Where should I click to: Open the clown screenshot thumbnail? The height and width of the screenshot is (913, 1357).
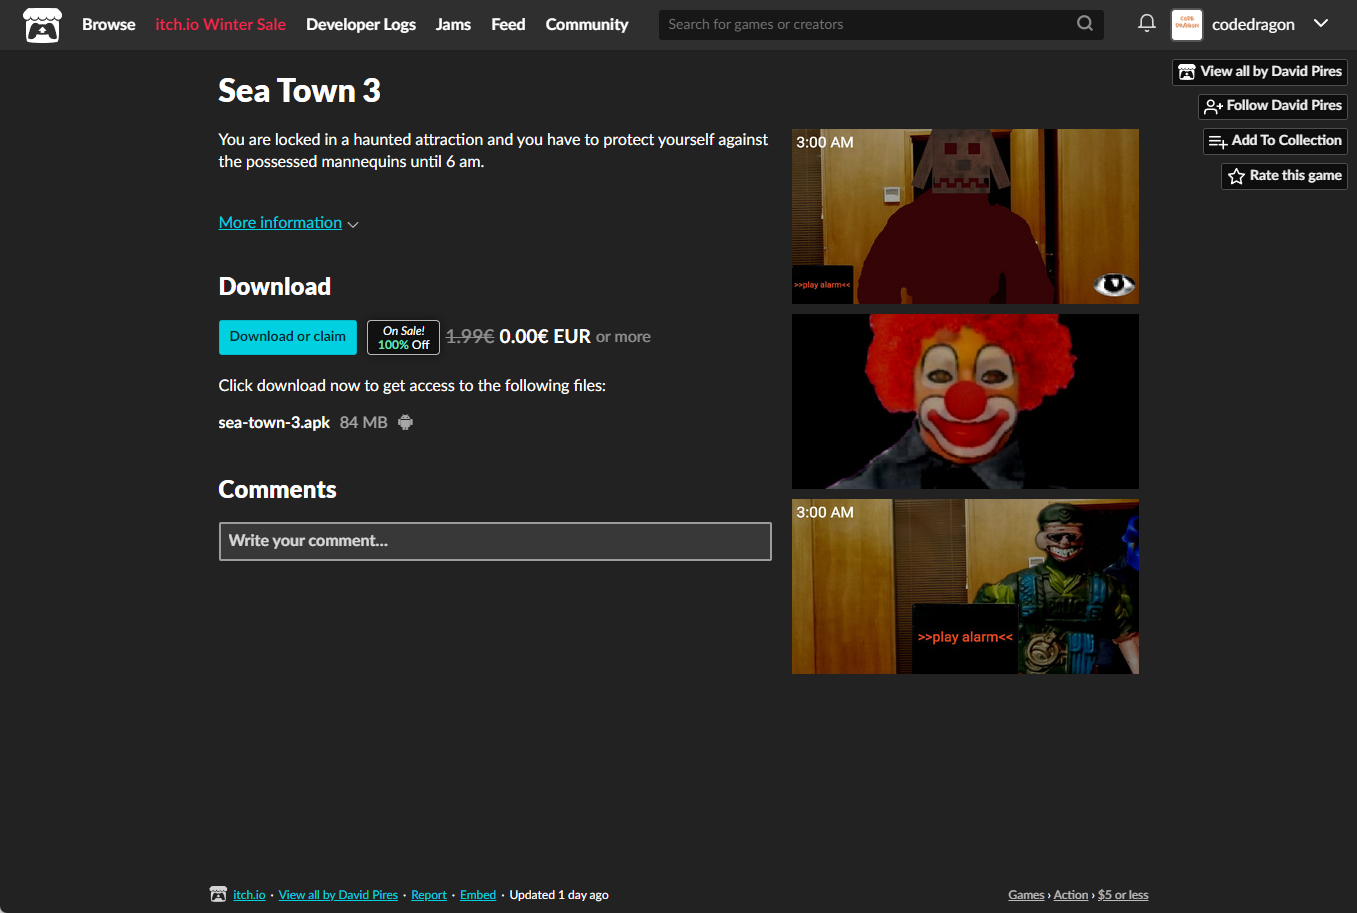pyautogui.click(x=965, y=401)
